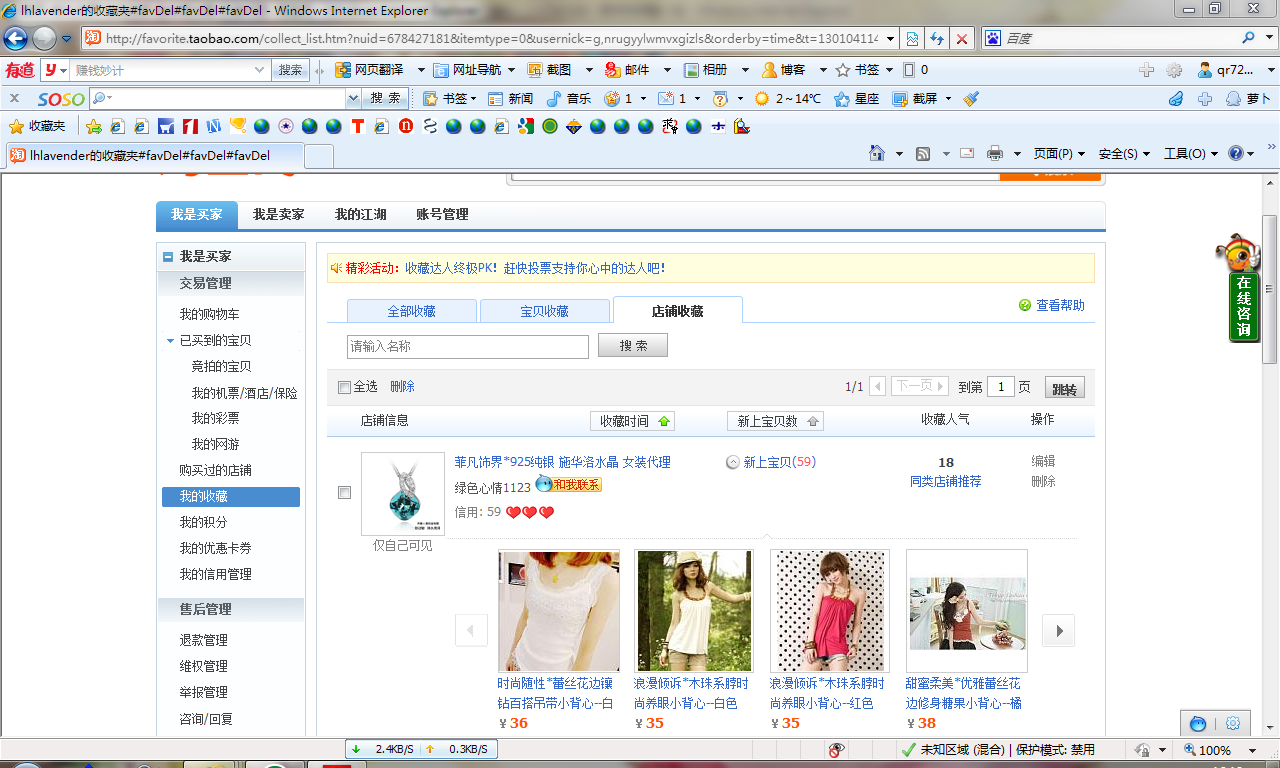Click the 跳转 page jump button
Viewport: 1280px width, 768px height.
(x=1065, y=388)
